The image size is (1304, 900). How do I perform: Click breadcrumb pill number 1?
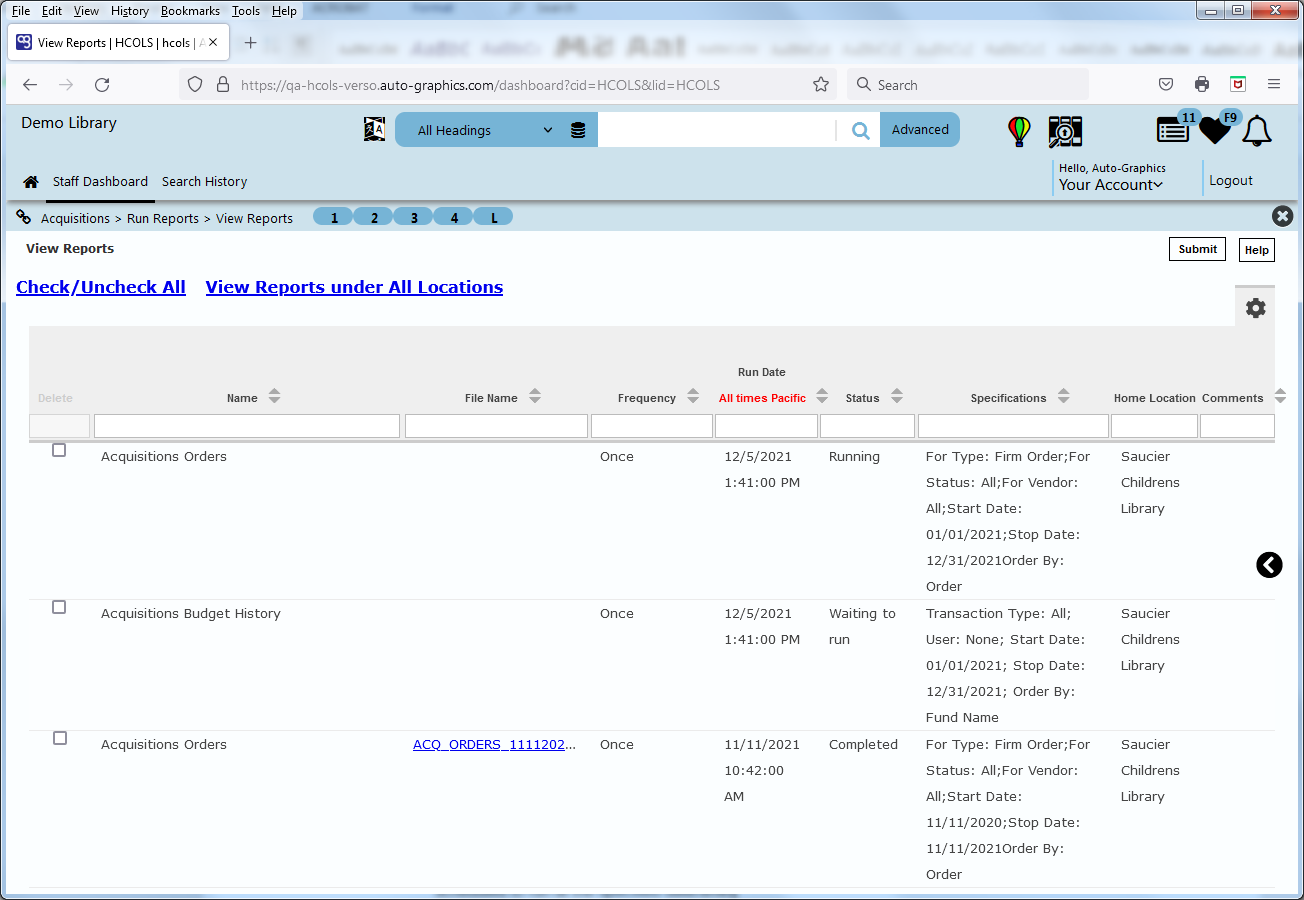click(x=334, y=217)
